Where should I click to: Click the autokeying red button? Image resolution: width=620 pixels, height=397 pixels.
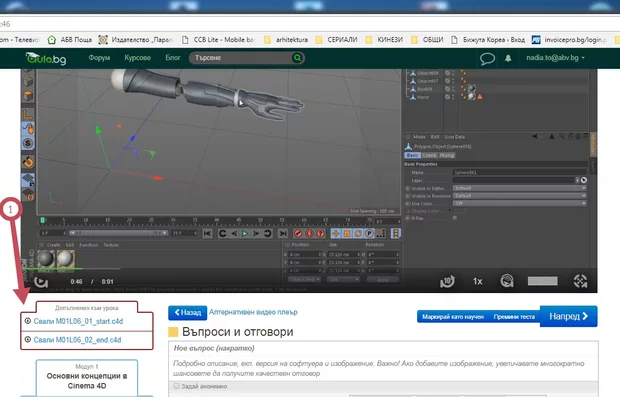[x=309, y=234]
